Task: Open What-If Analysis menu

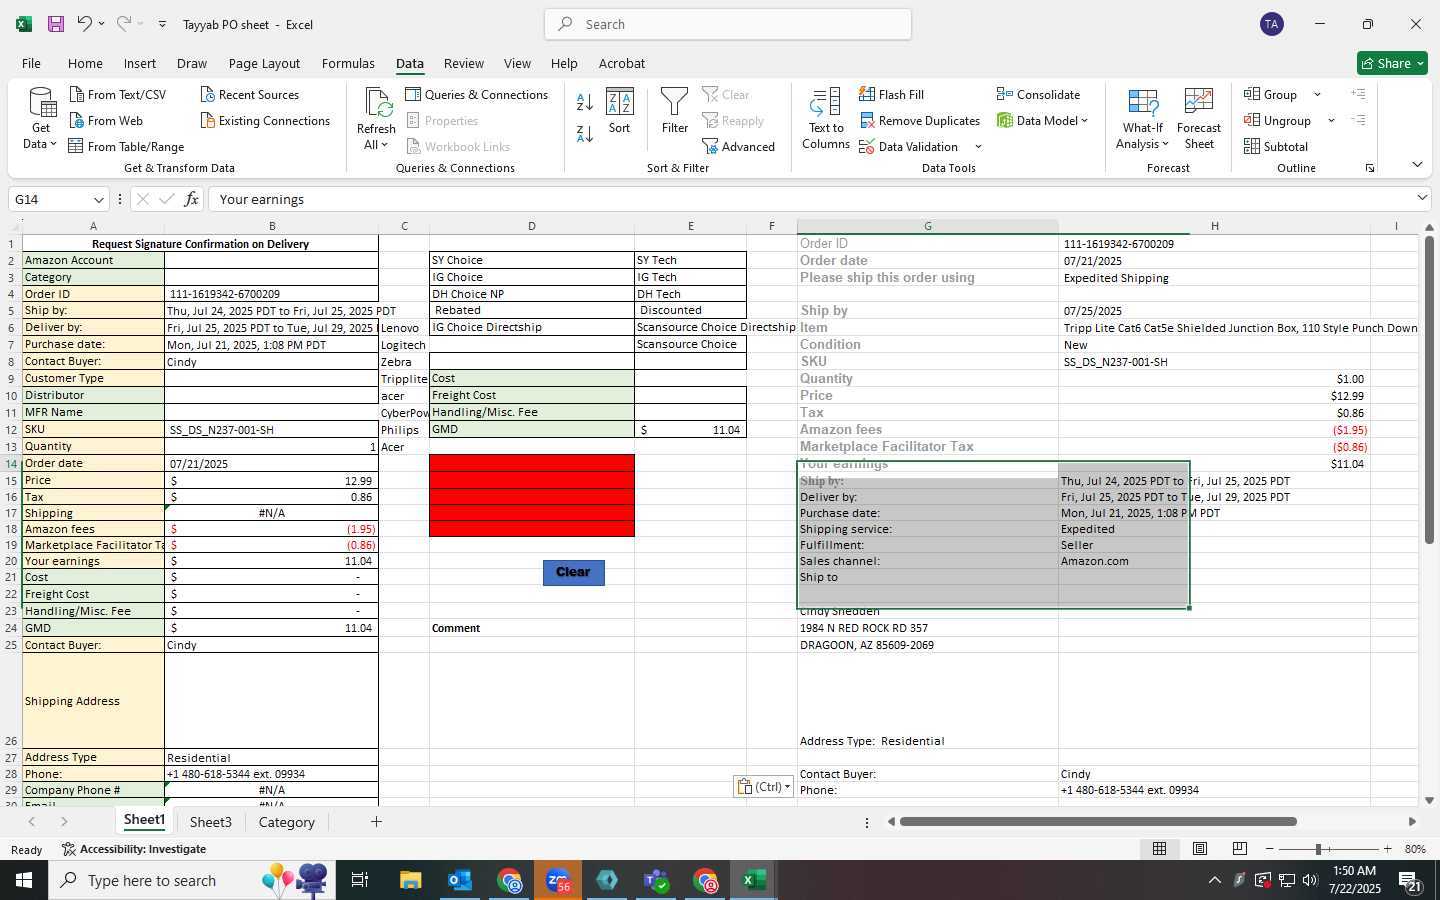Action: click(1143, 118)
